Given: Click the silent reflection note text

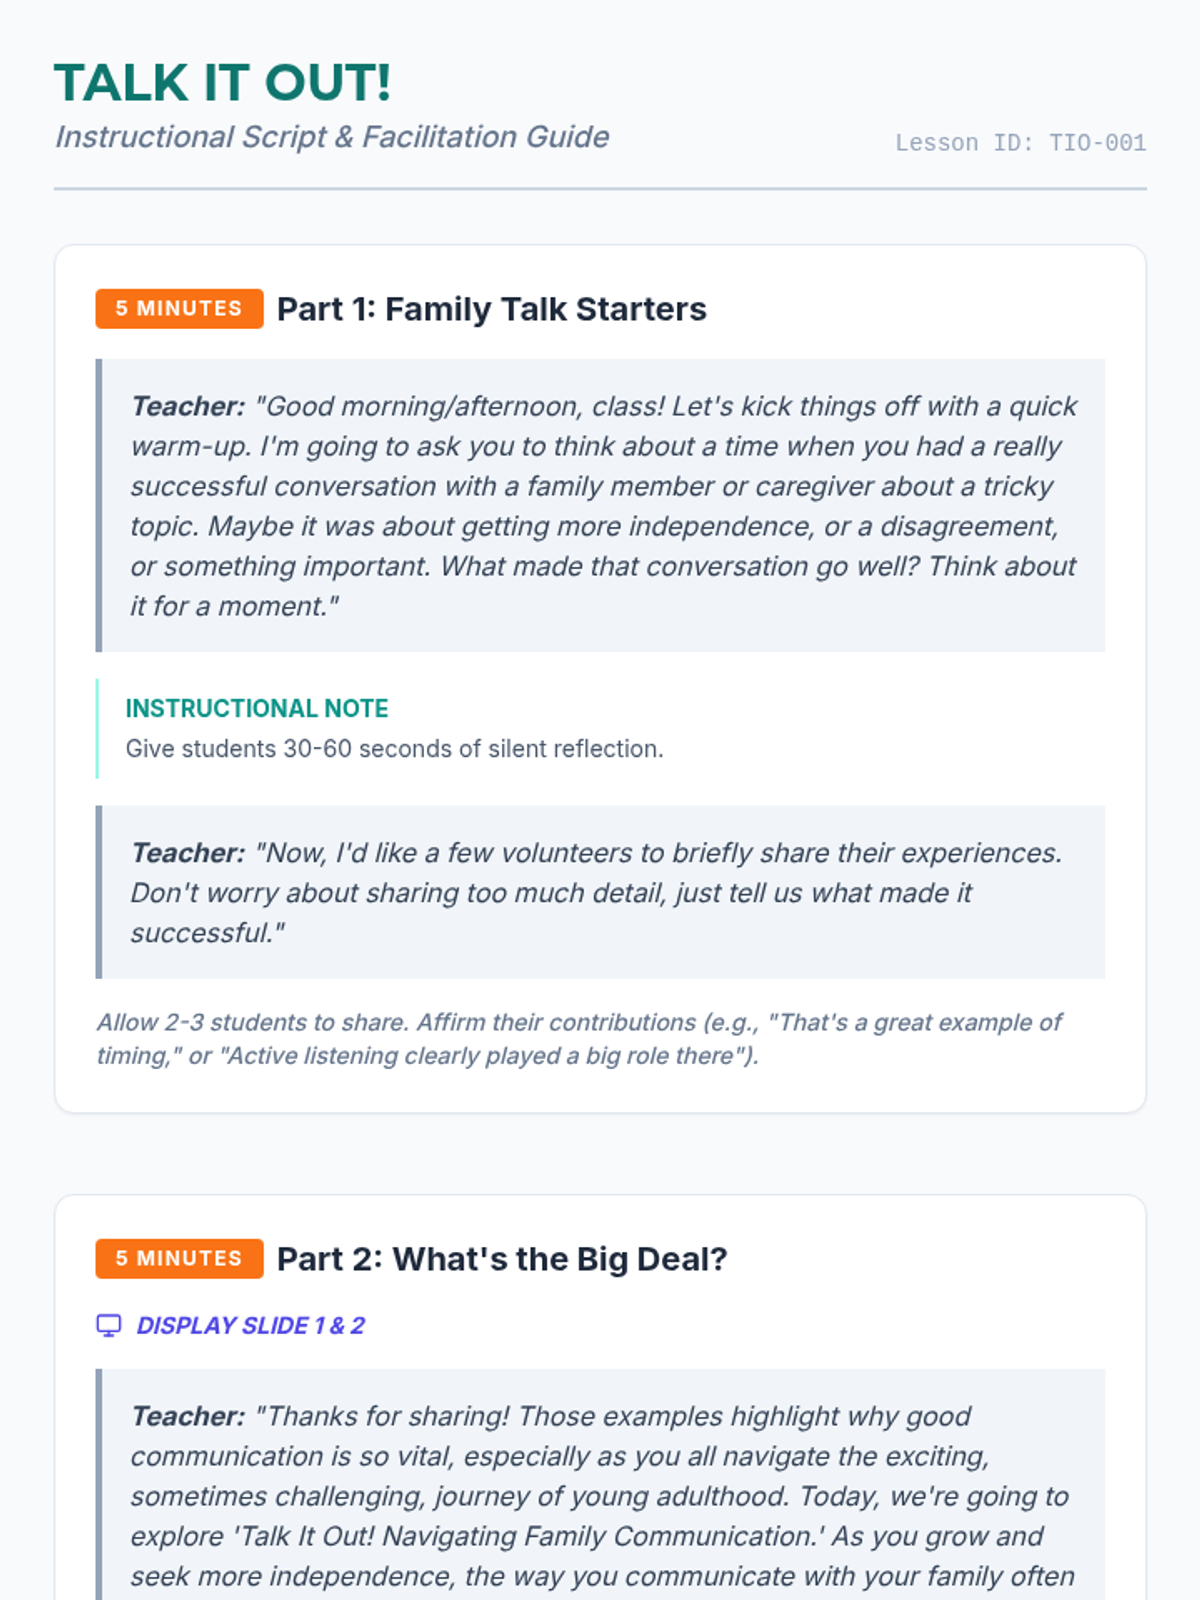Looking at the screenshot, I should click(x=394, y=749).
